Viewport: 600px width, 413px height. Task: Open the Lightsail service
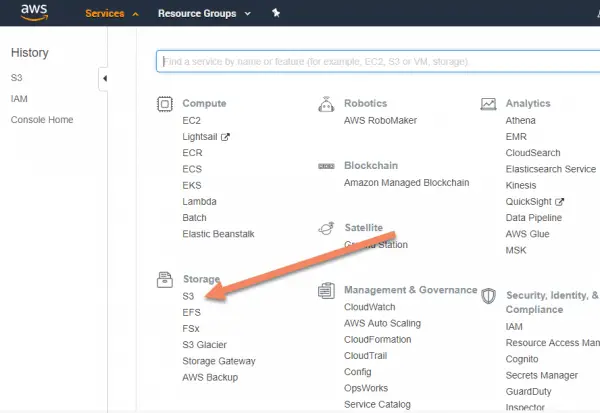click(x=200, y=137)
